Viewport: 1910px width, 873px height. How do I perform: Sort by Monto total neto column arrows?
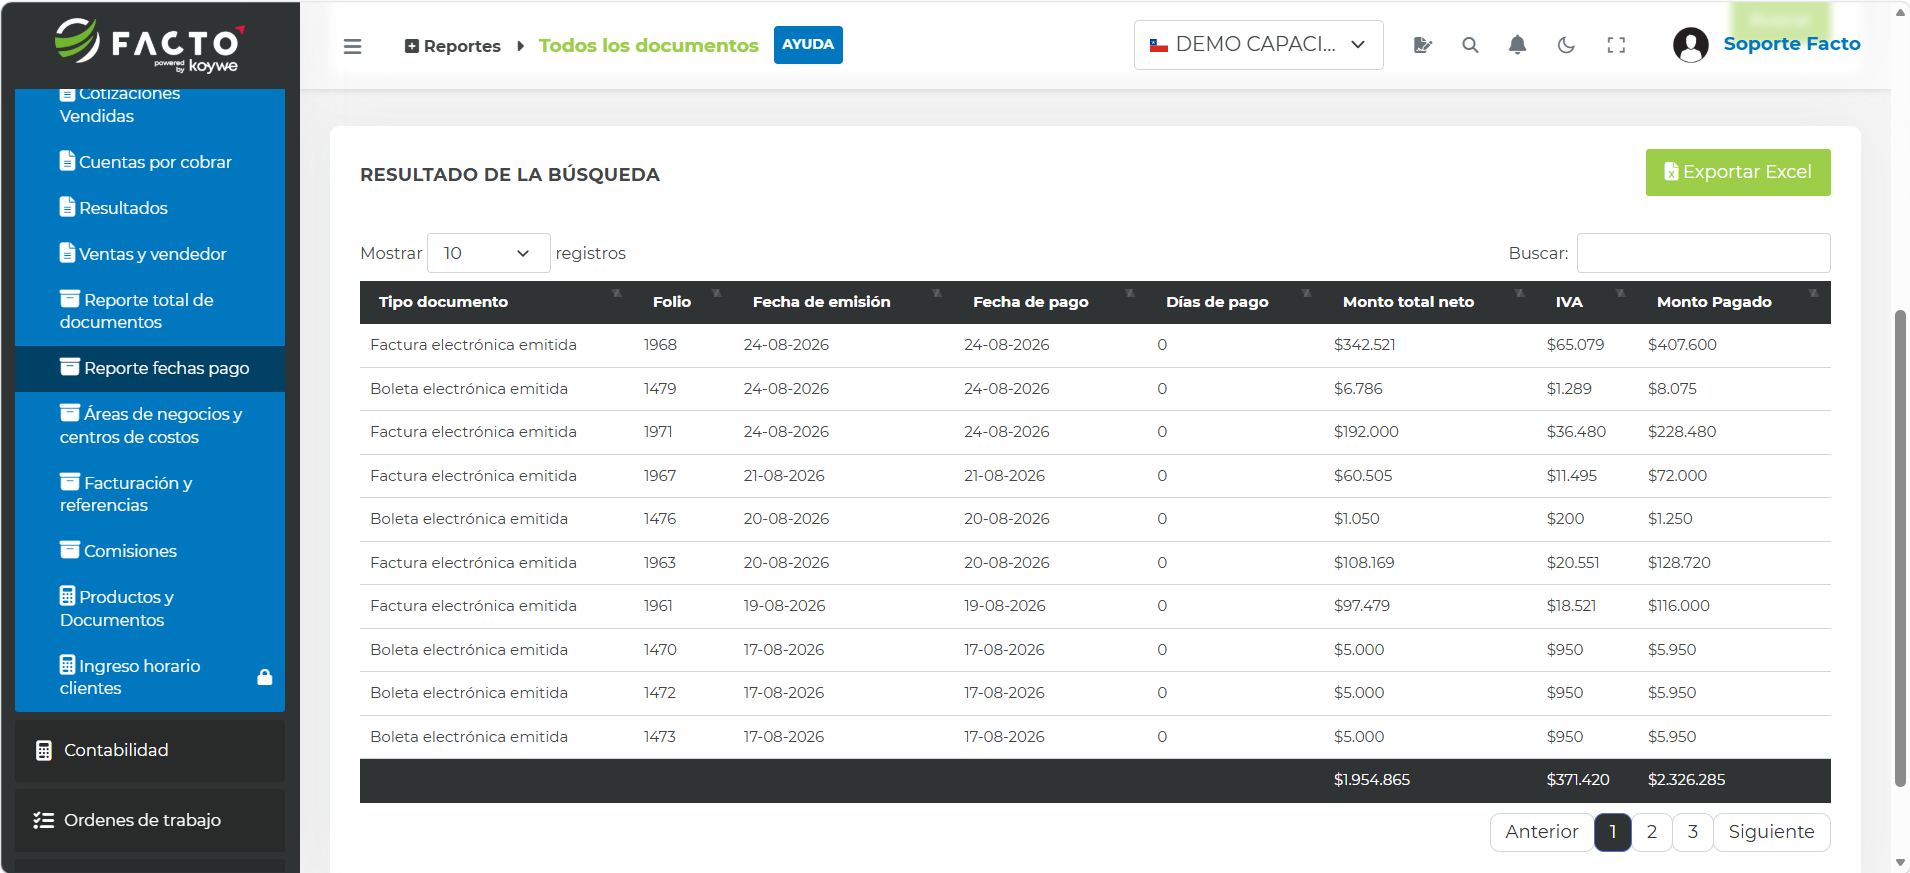tap(1519, 294)
